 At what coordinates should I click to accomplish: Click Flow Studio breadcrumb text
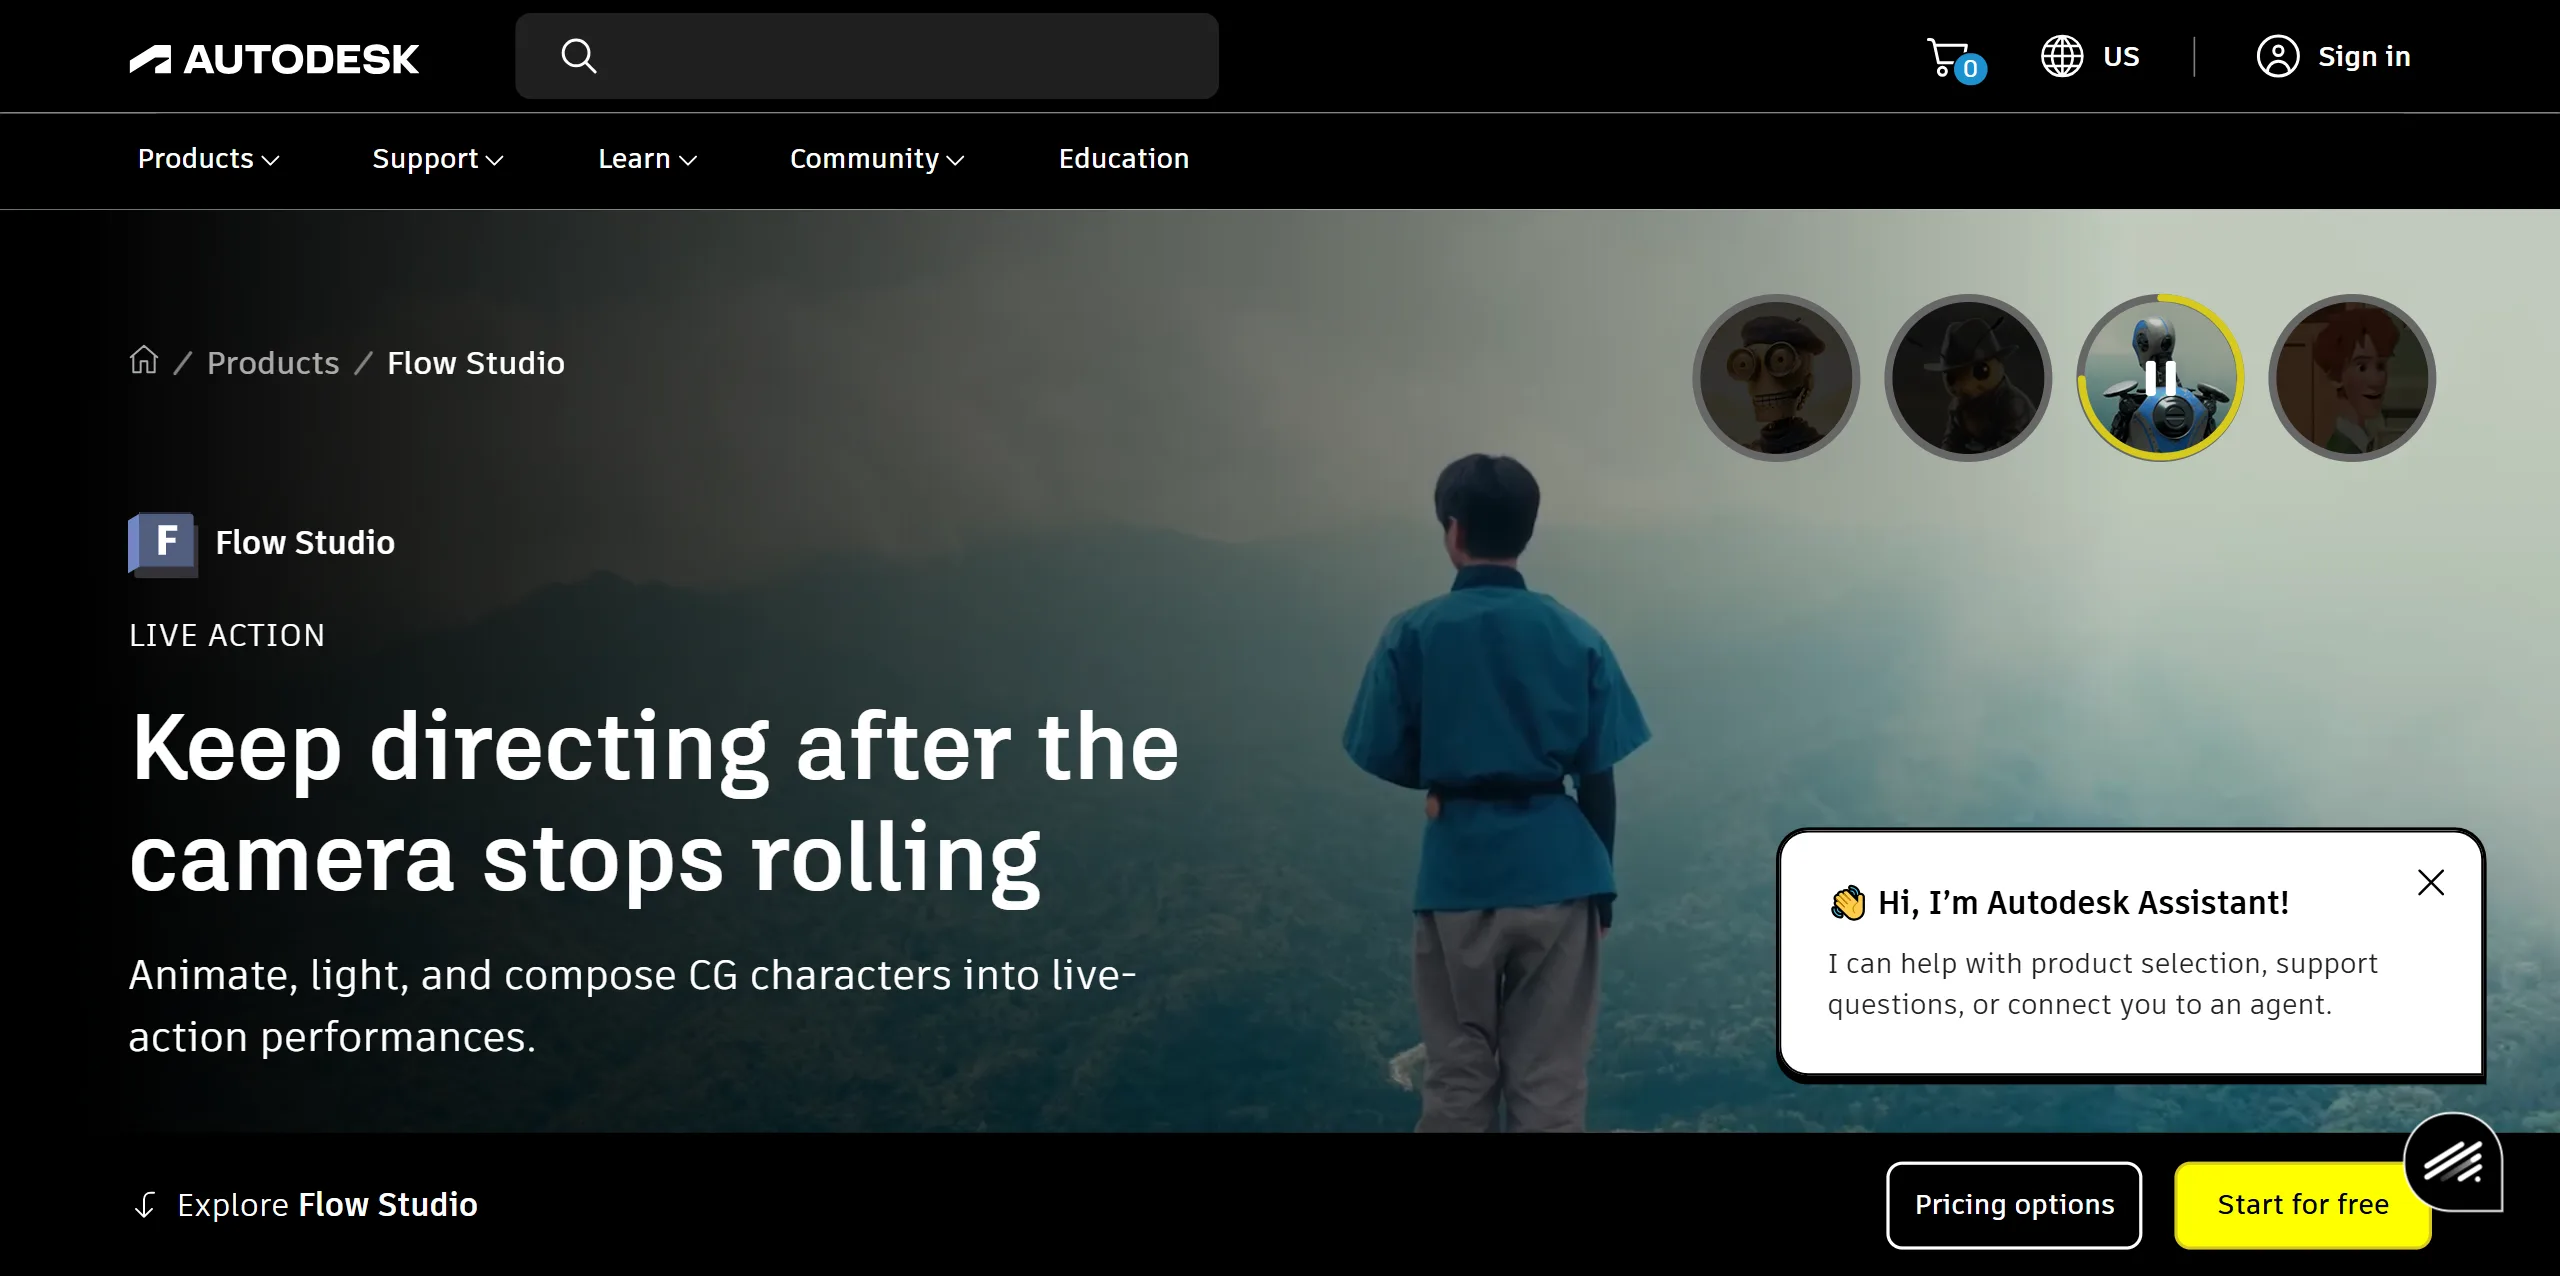476,363
